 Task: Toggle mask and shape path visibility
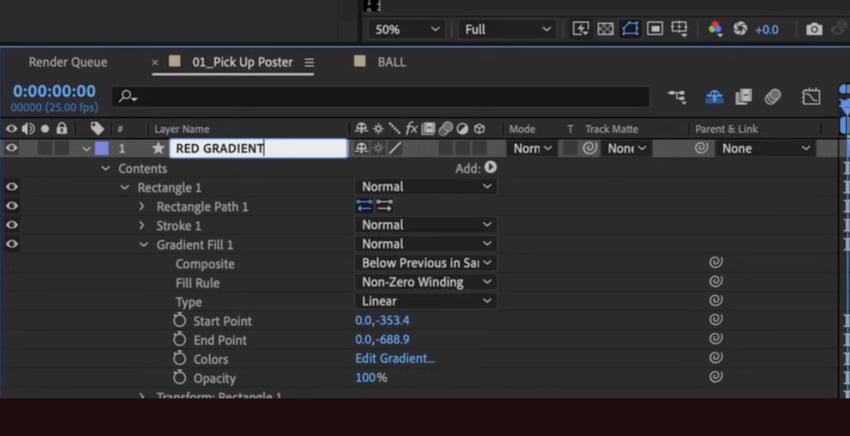630,29
